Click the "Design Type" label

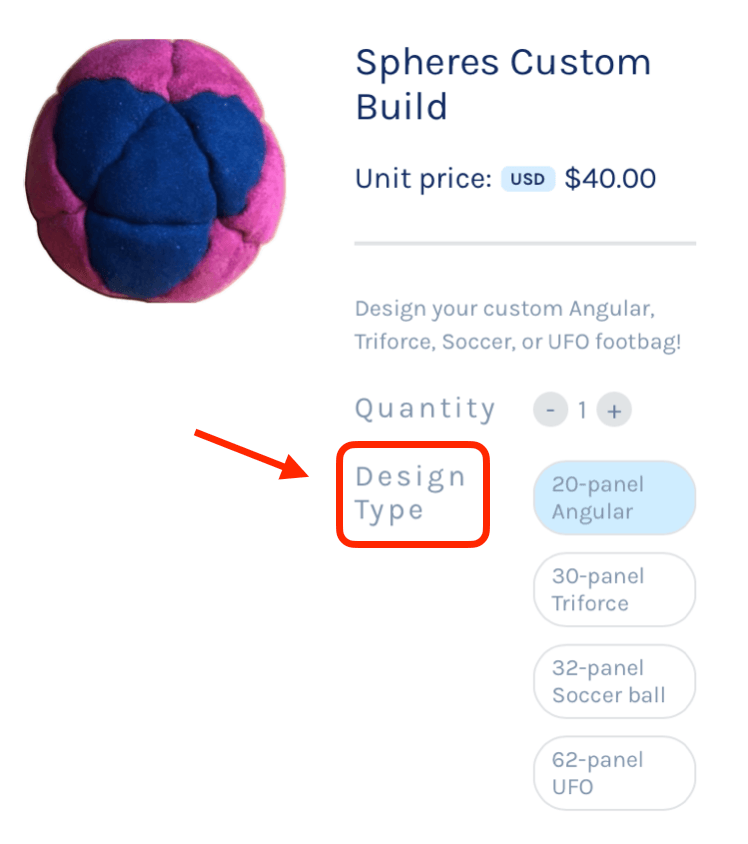pos(410,493)
